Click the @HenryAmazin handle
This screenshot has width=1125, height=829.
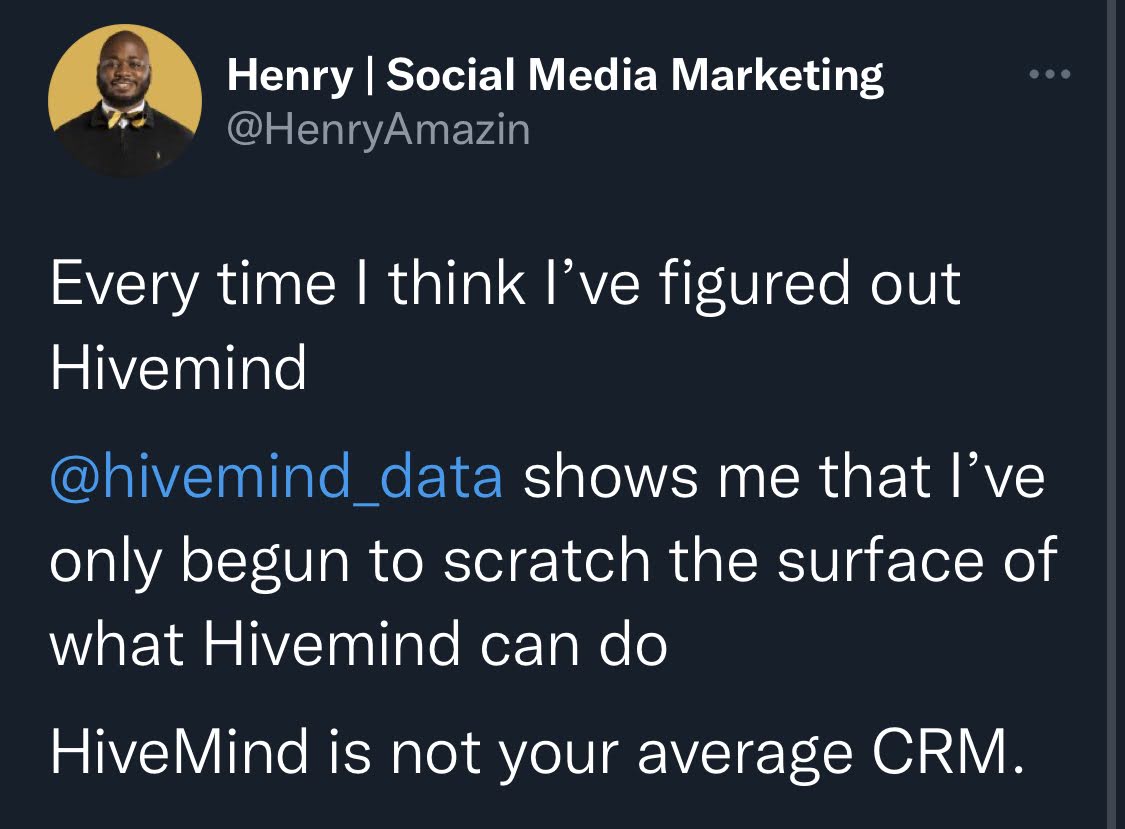point(378,130)
